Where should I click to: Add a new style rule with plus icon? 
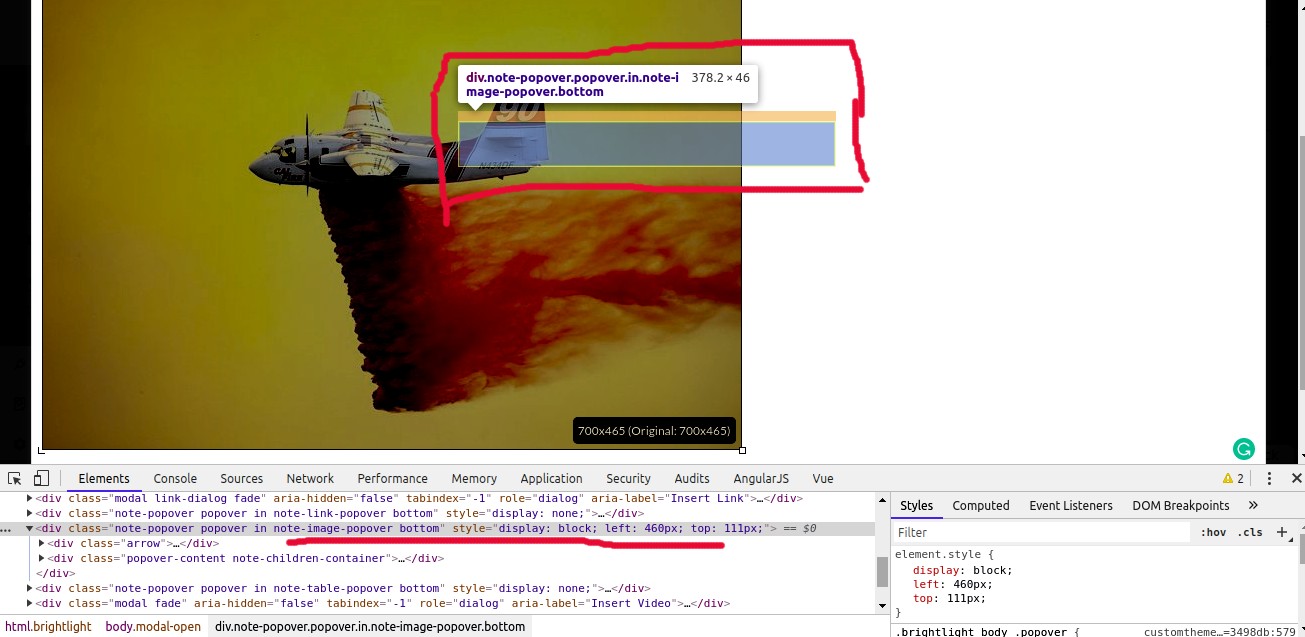(1282, 532)
